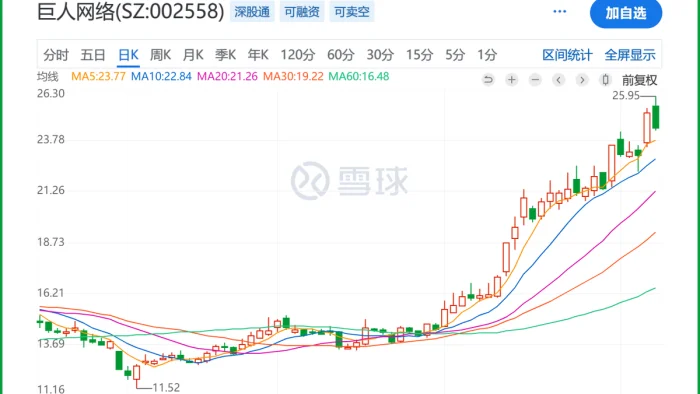Click the 25.95 high price marker
The width and height of the screenshot is (700, 394).
626,95
